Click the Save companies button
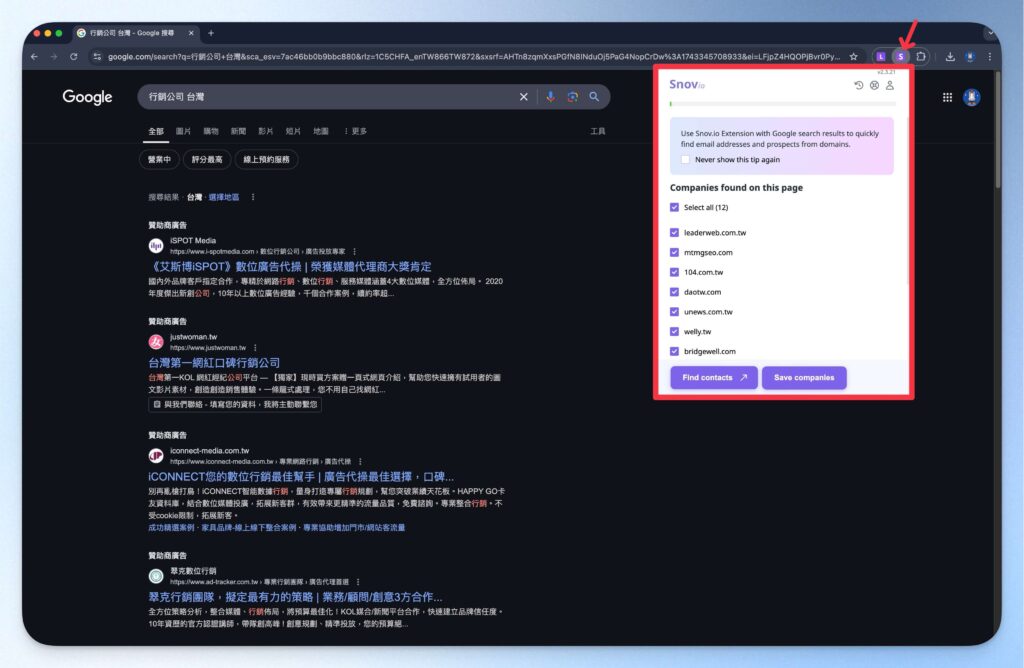The height and width of the screenshot is (668, 1024). pyautogui.click(x=804, y=377)
